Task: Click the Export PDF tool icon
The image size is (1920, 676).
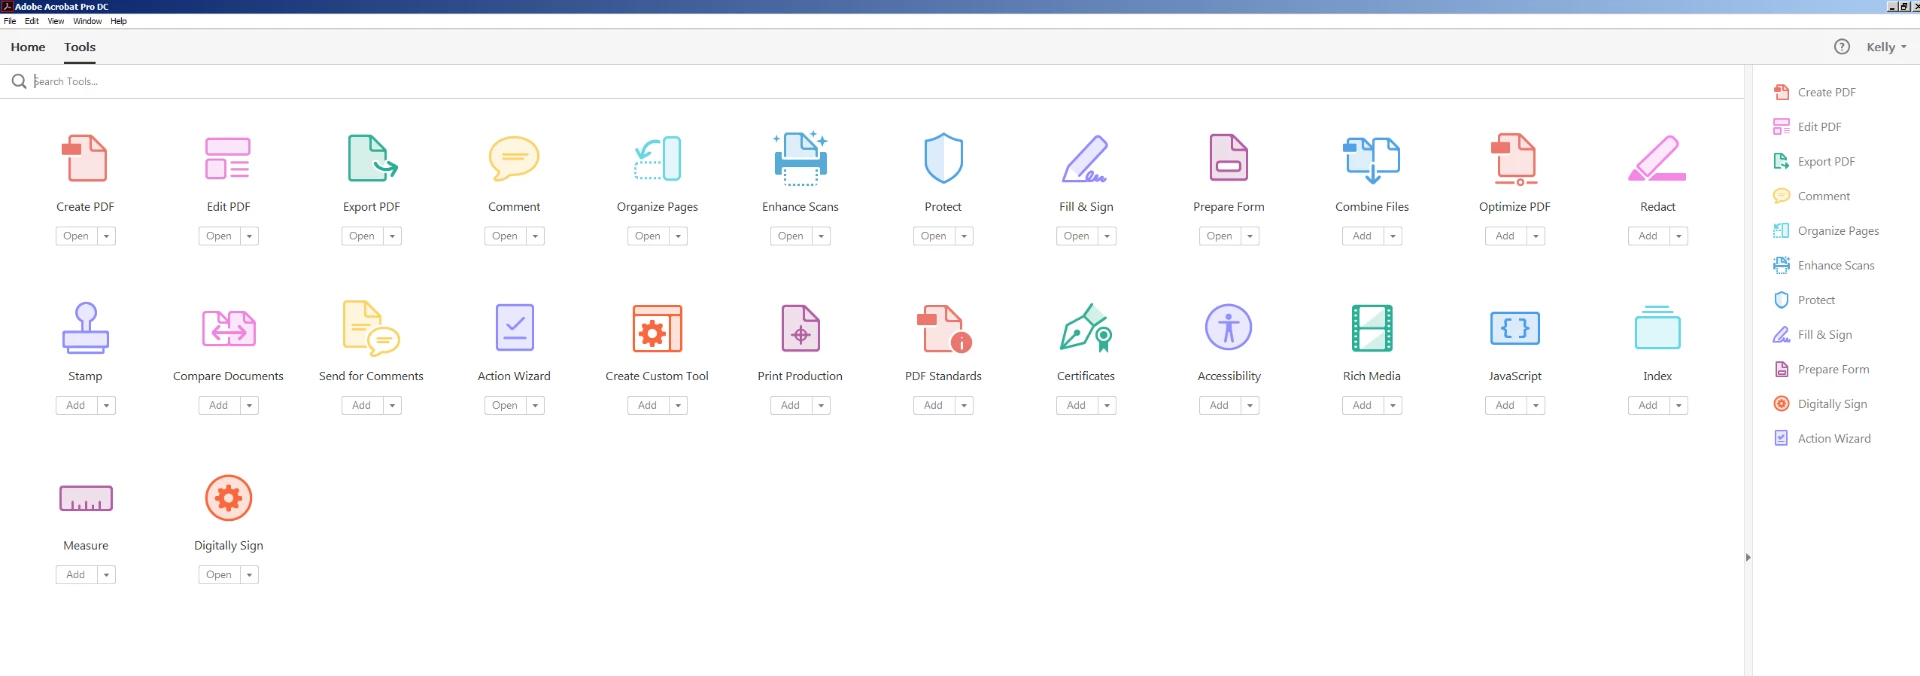Action: pyautogui.click(x=372, y=158)
